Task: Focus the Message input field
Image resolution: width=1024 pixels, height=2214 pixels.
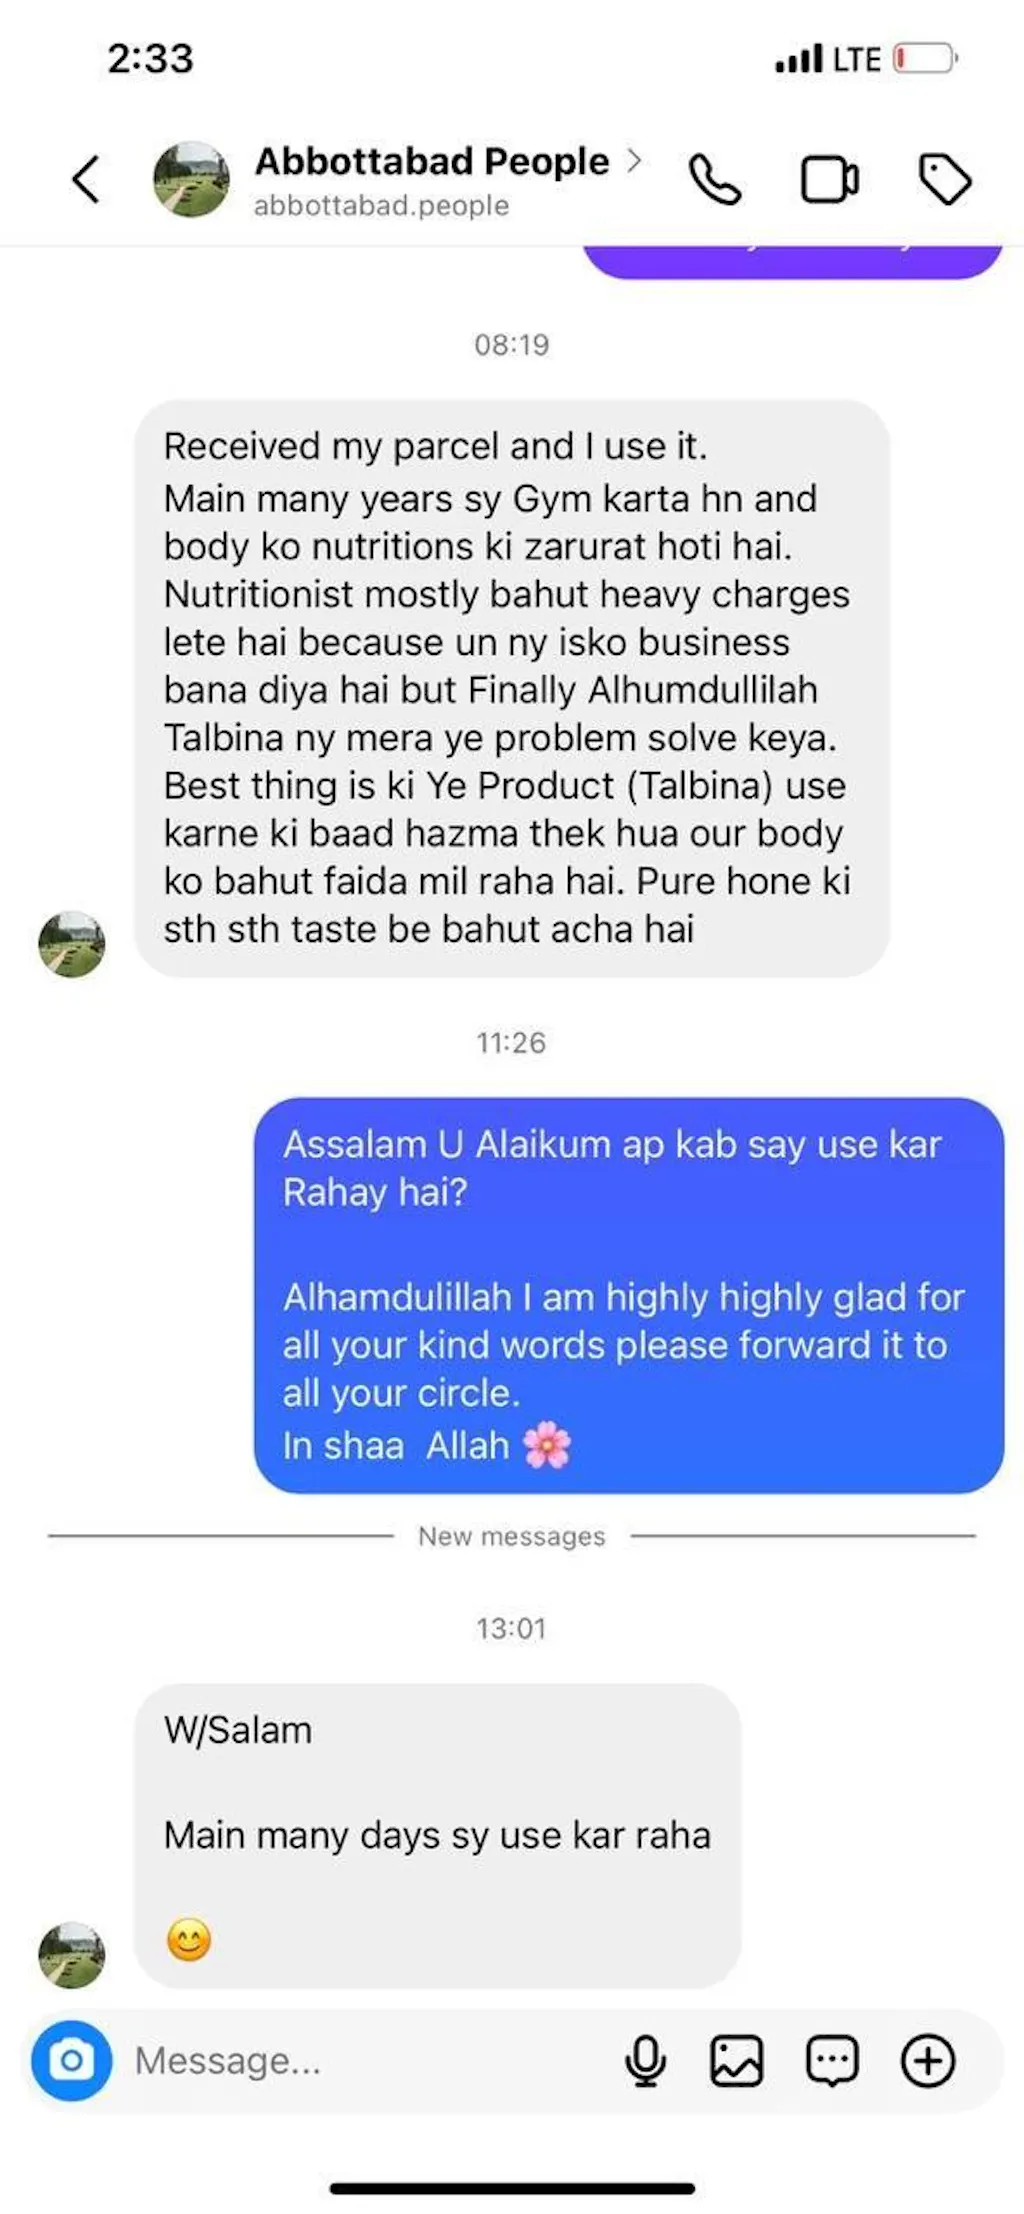Action: (370, 2061)
